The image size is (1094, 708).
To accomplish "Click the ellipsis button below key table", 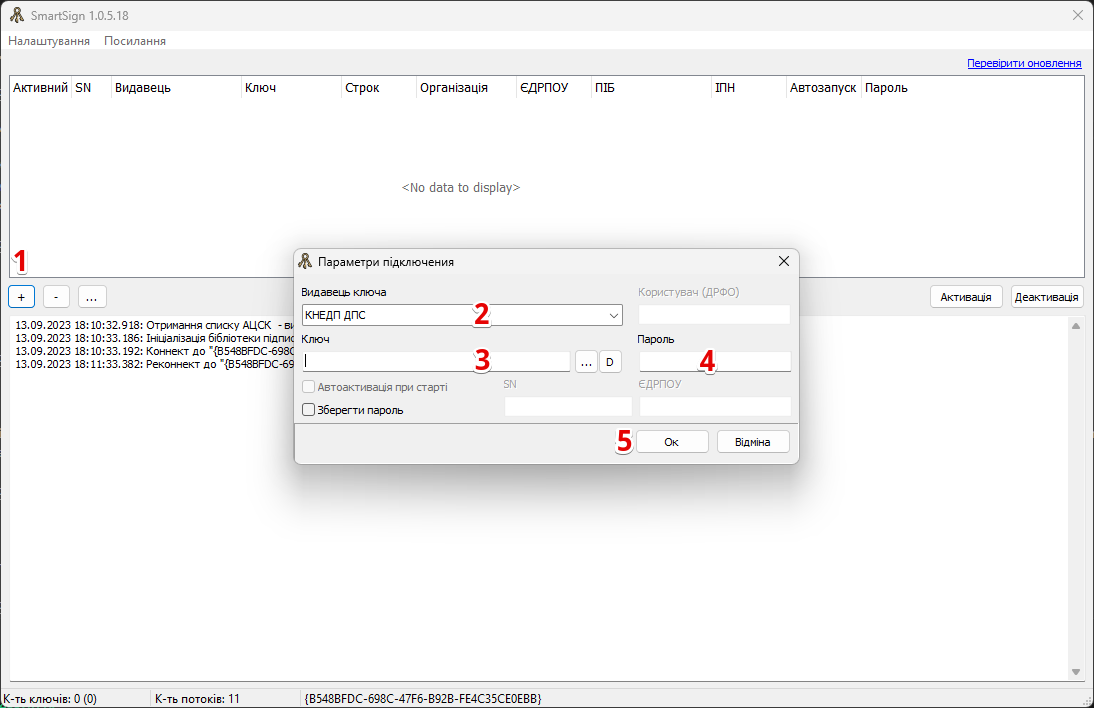I will (x=91, y=297).
